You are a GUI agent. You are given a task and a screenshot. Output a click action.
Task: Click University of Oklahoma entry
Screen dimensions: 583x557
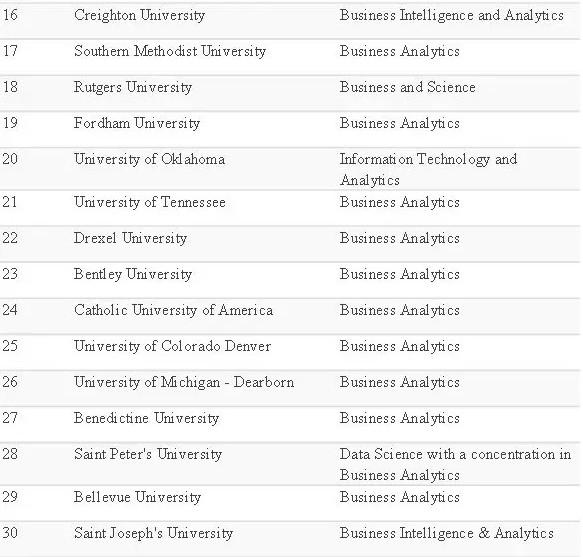[149, 160]
